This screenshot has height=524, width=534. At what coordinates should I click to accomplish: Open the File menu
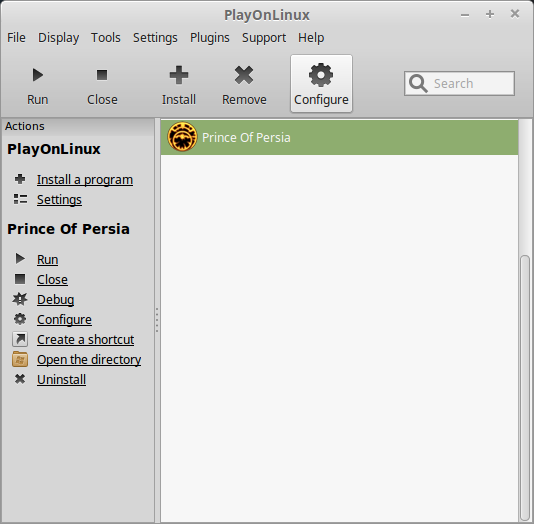coord(16,37)
